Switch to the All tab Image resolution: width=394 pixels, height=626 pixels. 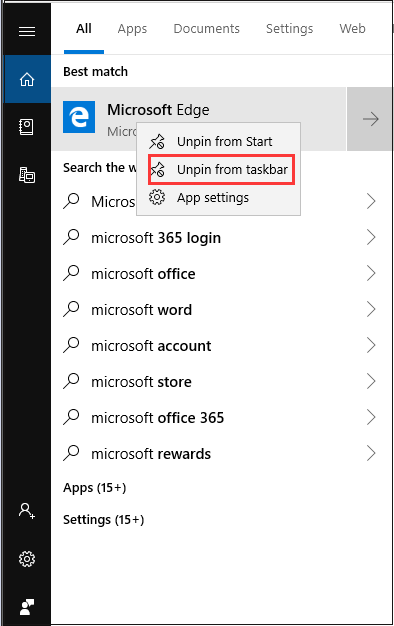tap(84, 29)
